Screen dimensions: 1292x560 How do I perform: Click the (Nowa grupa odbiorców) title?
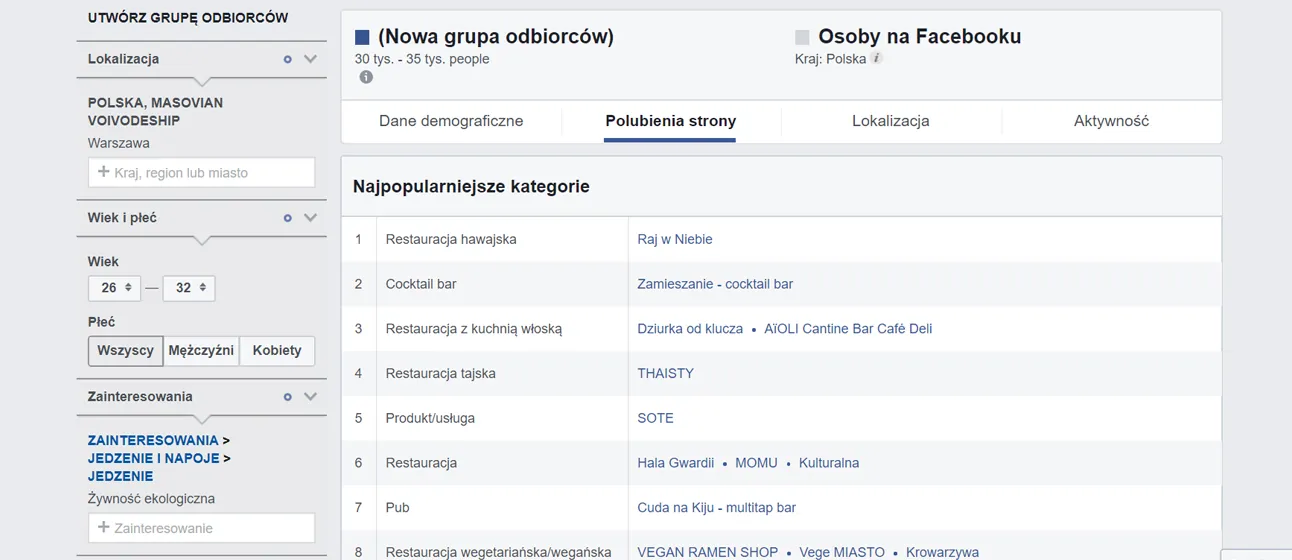tap(496, 37)
